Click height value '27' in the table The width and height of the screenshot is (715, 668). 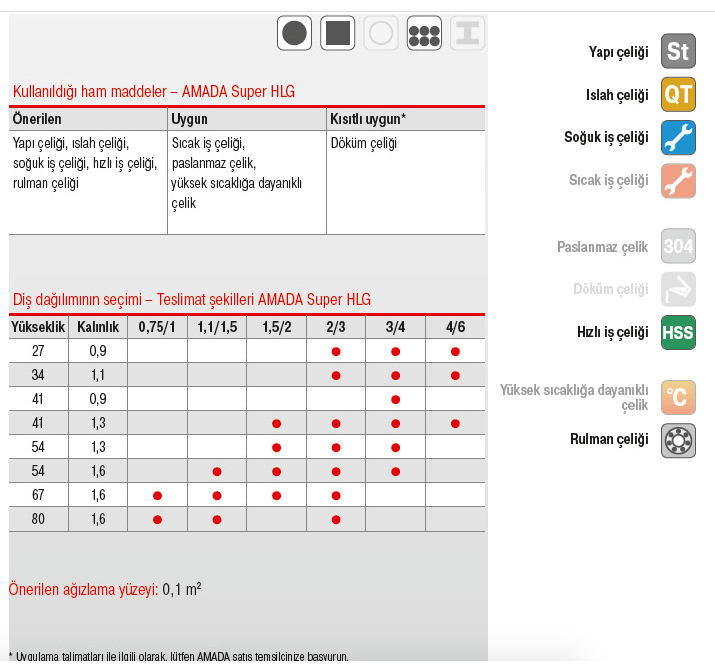[x=38, y=351]
